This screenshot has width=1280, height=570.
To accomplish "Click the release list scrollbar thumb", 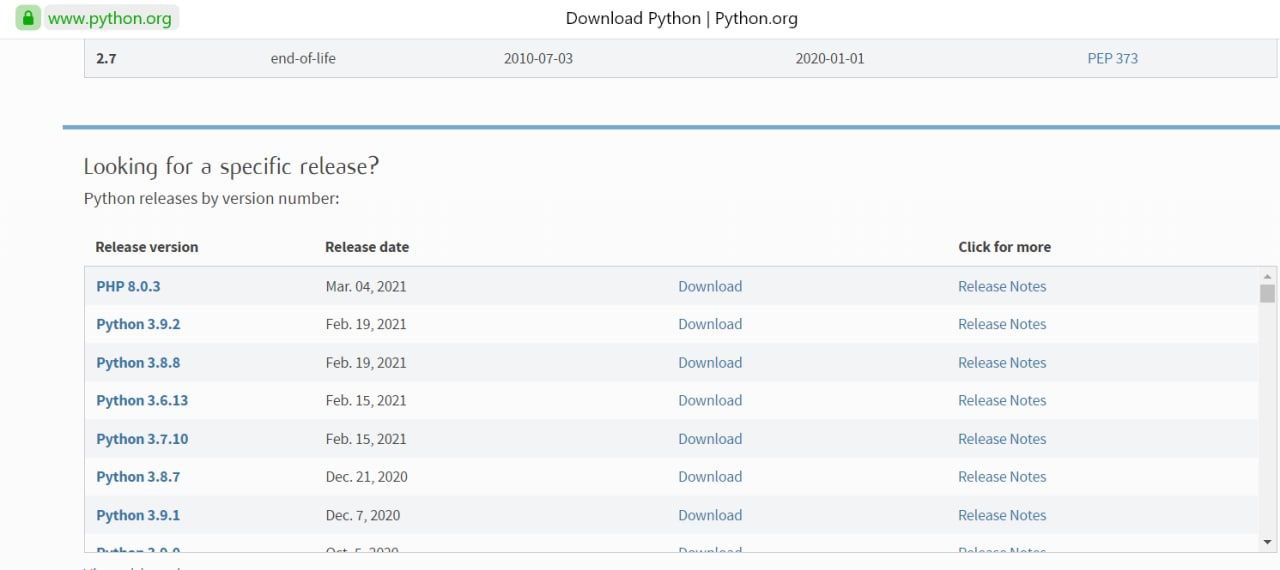I will 1267,293.
